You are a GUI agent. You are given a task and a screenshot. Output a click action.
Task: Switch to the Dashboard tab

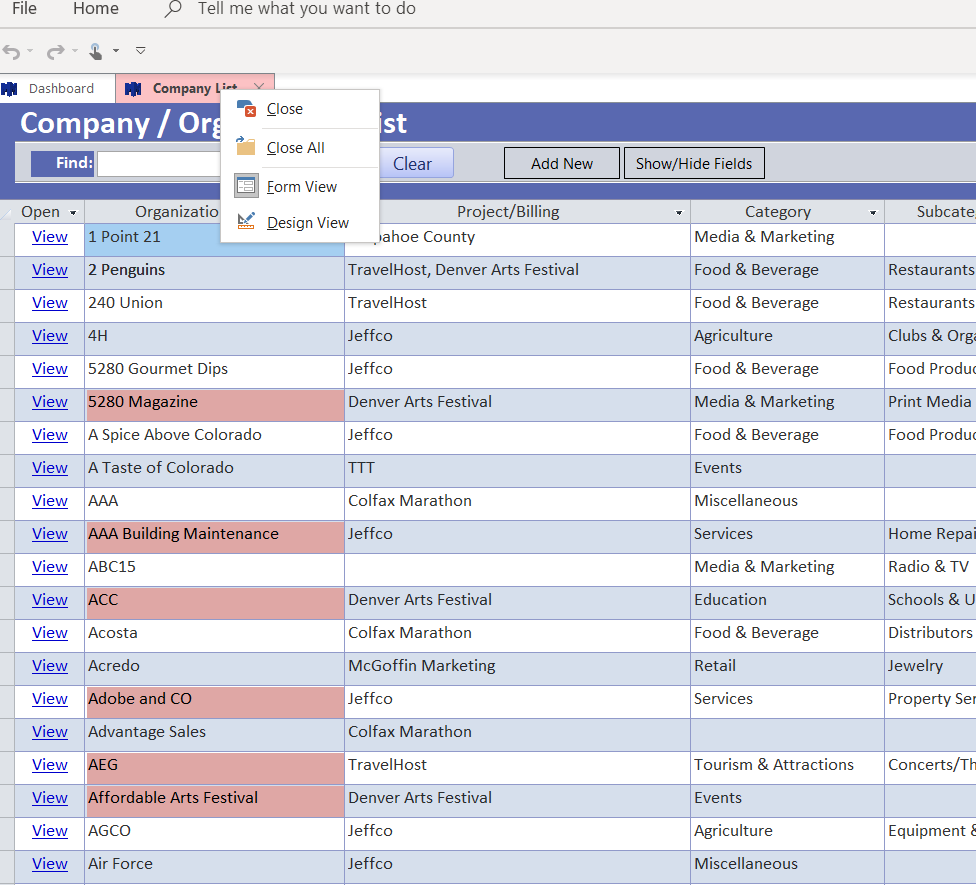(57, 88)
